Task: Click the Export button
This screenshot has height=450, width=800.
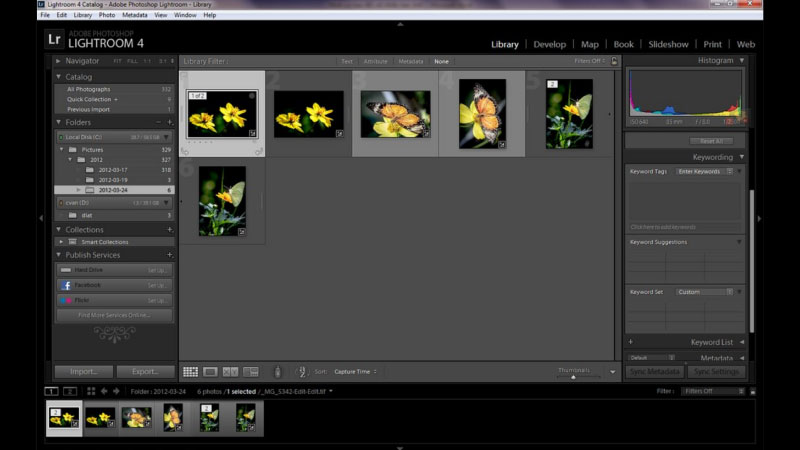Action: [145, 372]
